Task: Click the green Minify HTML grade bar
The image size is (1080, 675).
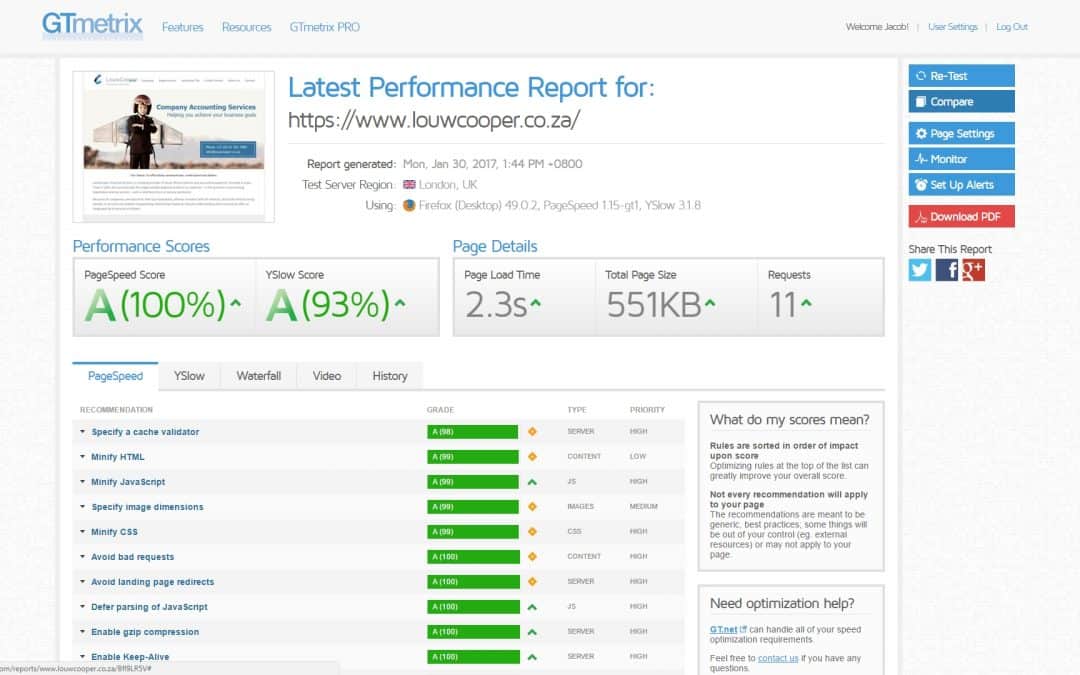Action: [x=472, y=457]
